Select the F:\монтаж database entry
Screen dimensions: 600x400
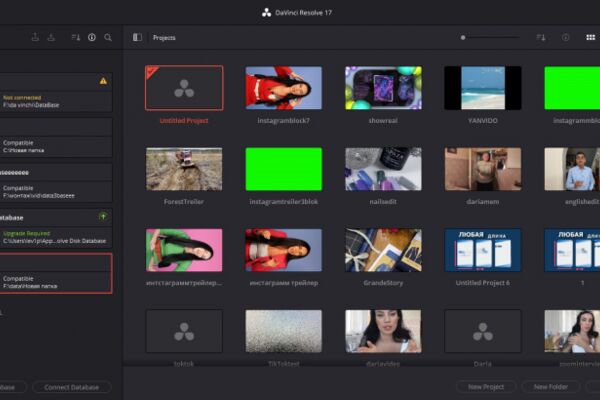56,183
